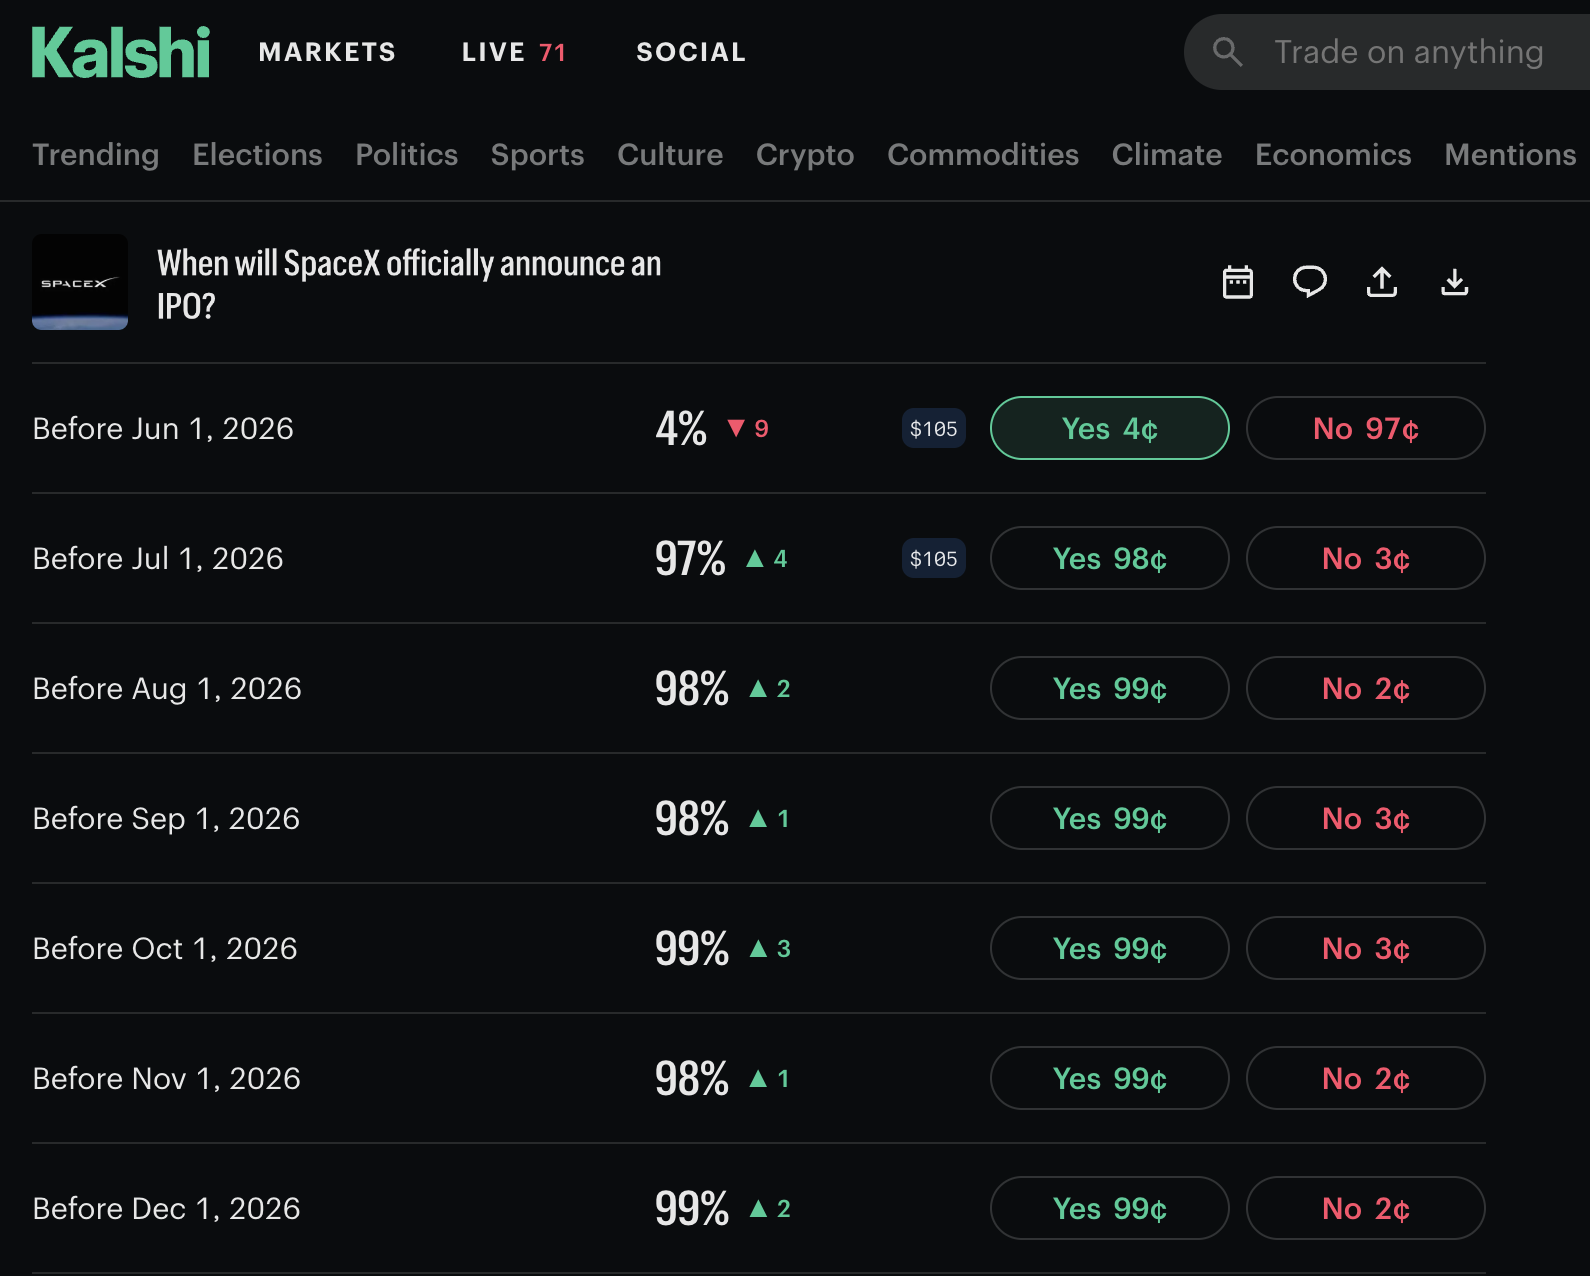Viewport: 1590px width, 1276px height.
Task: Buy No 2¢ for Before Aug 1, 2026
Action: pos(1366,688)
